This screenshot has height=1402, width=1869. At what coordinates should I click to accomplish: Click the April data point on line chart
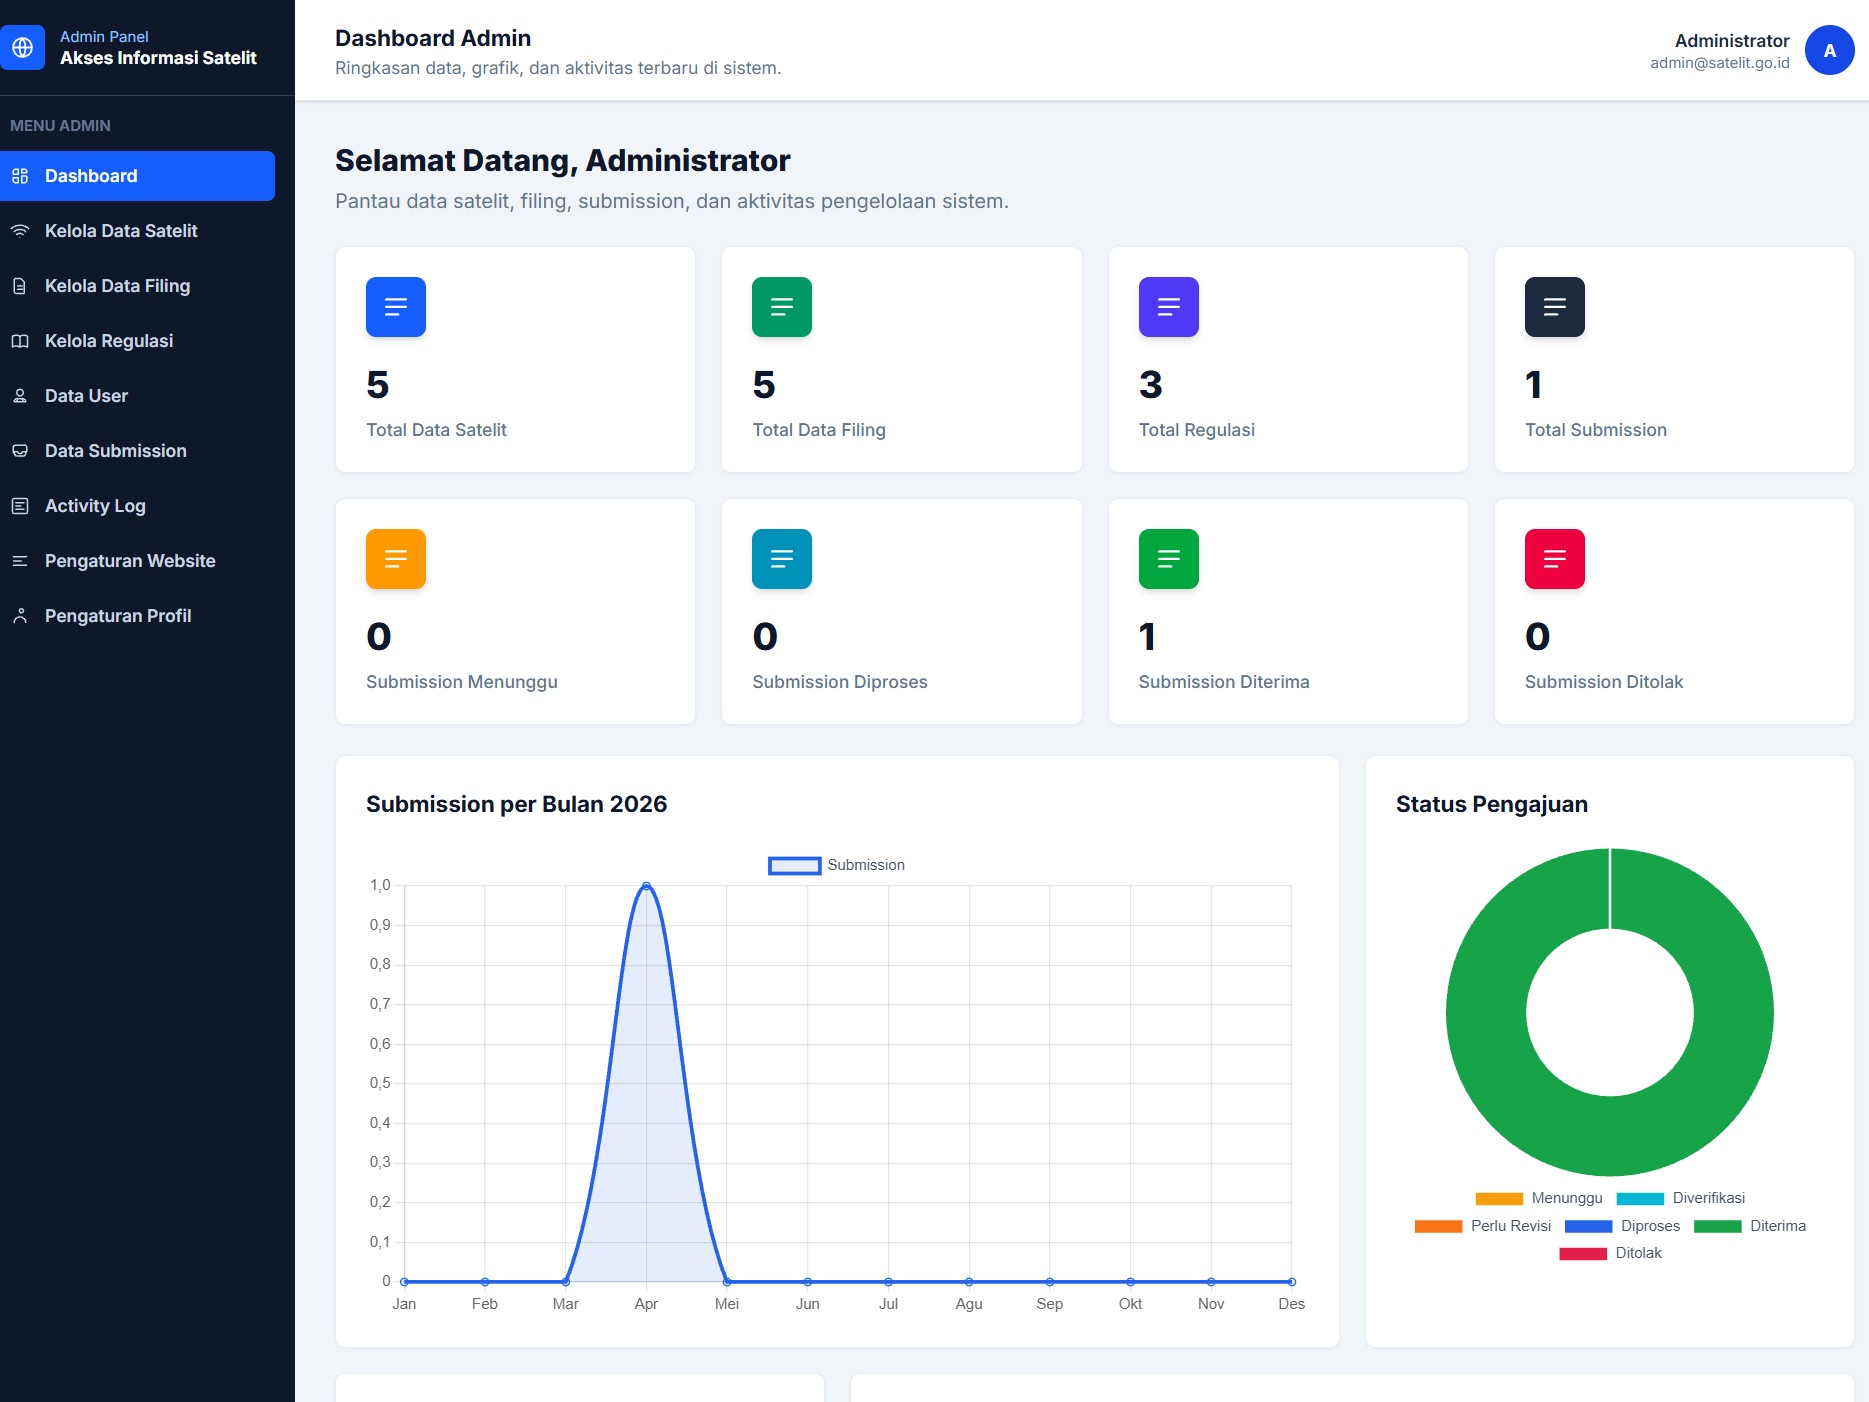pos(646,886)
